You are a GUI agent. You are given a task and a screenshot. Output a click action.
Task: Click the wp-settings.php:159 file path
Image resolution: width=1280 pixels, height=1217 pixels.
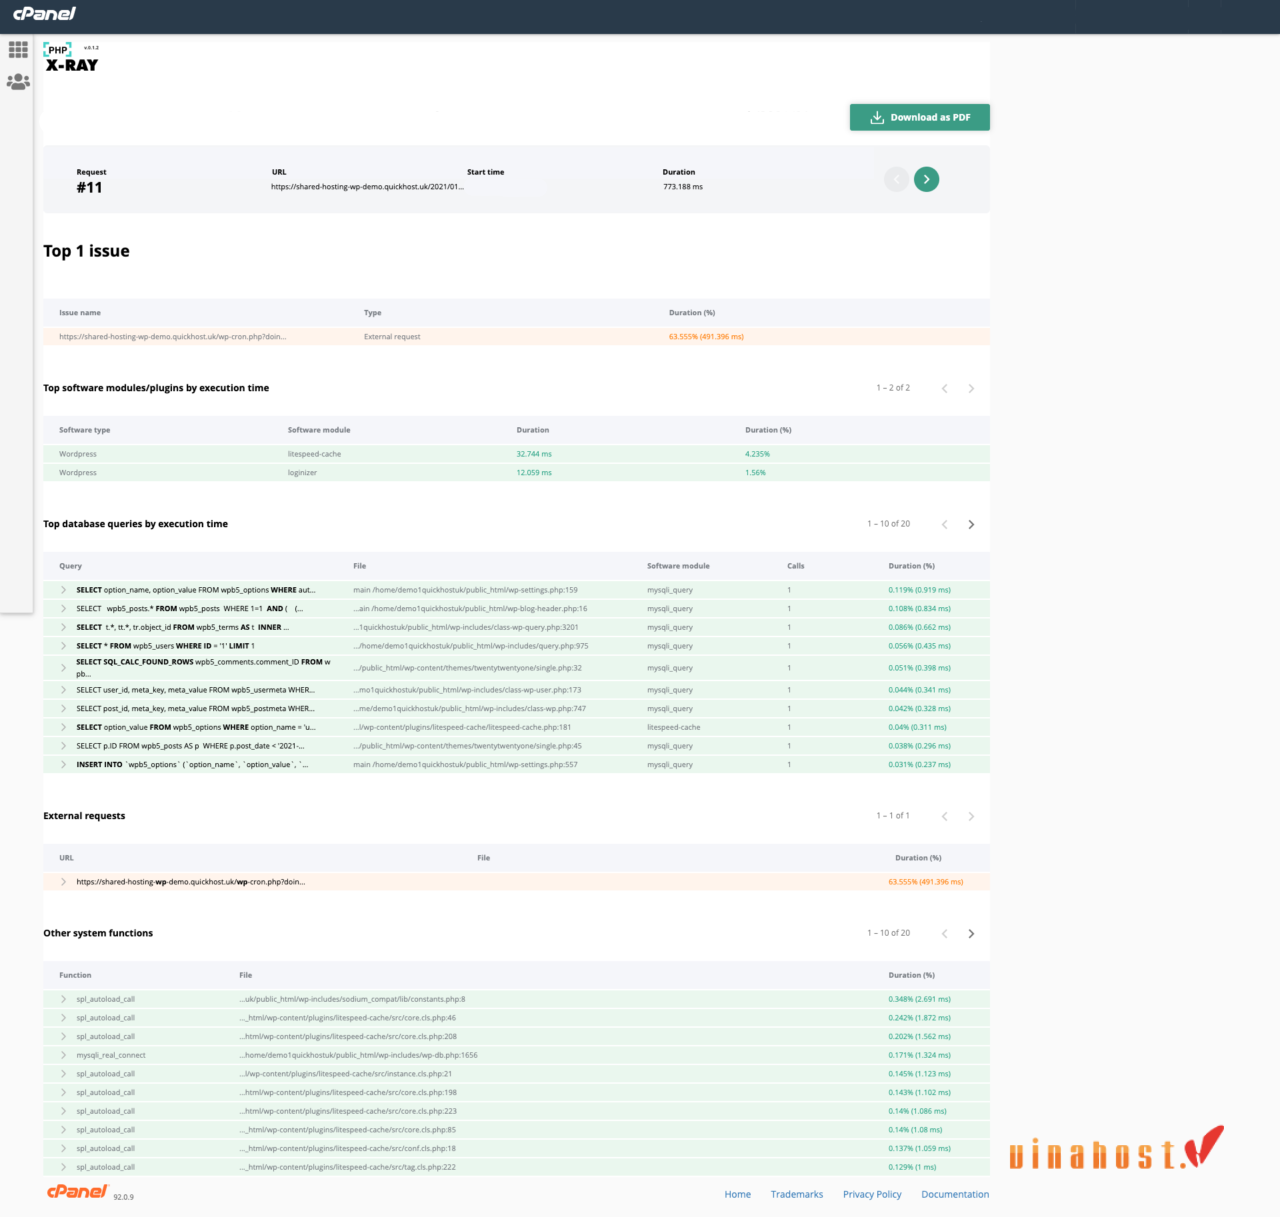click(465, 590)
